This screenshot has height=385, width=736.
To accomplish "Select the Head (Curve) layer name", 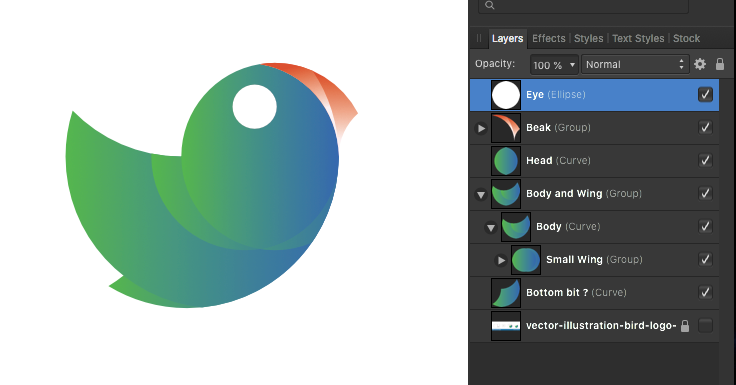I will (x=558, y=160).
